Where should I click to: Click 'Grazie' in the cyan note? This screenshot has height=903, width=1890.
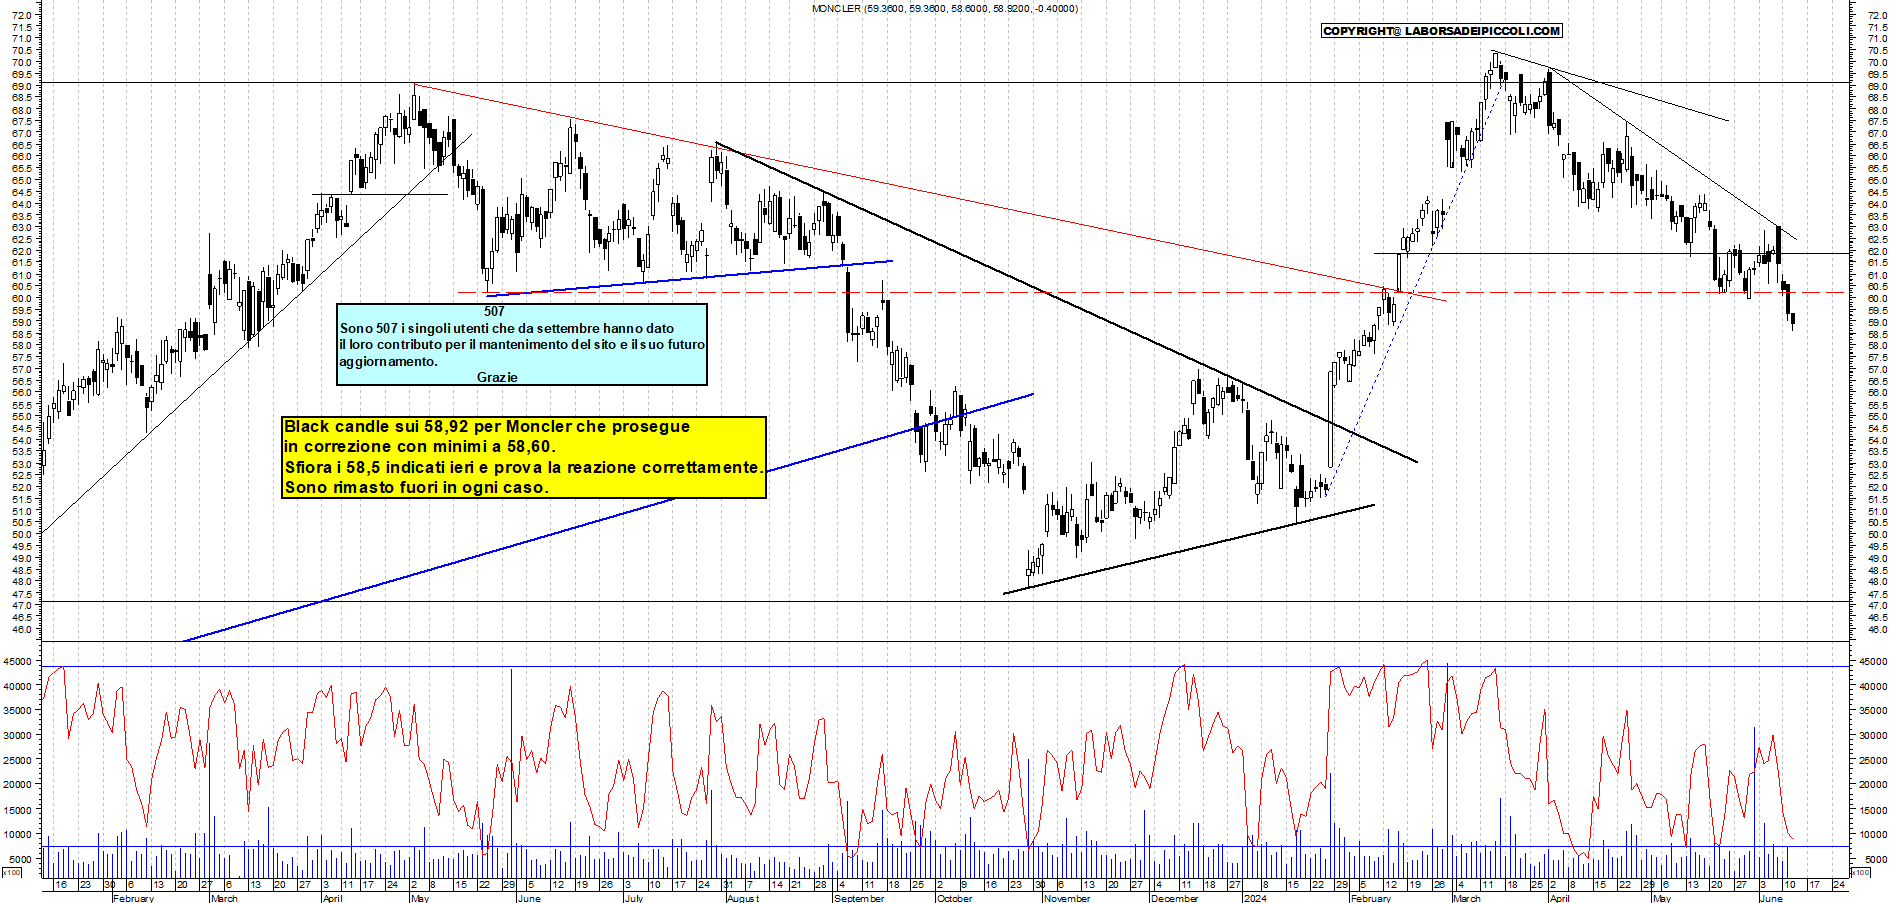tap(497, 377)
